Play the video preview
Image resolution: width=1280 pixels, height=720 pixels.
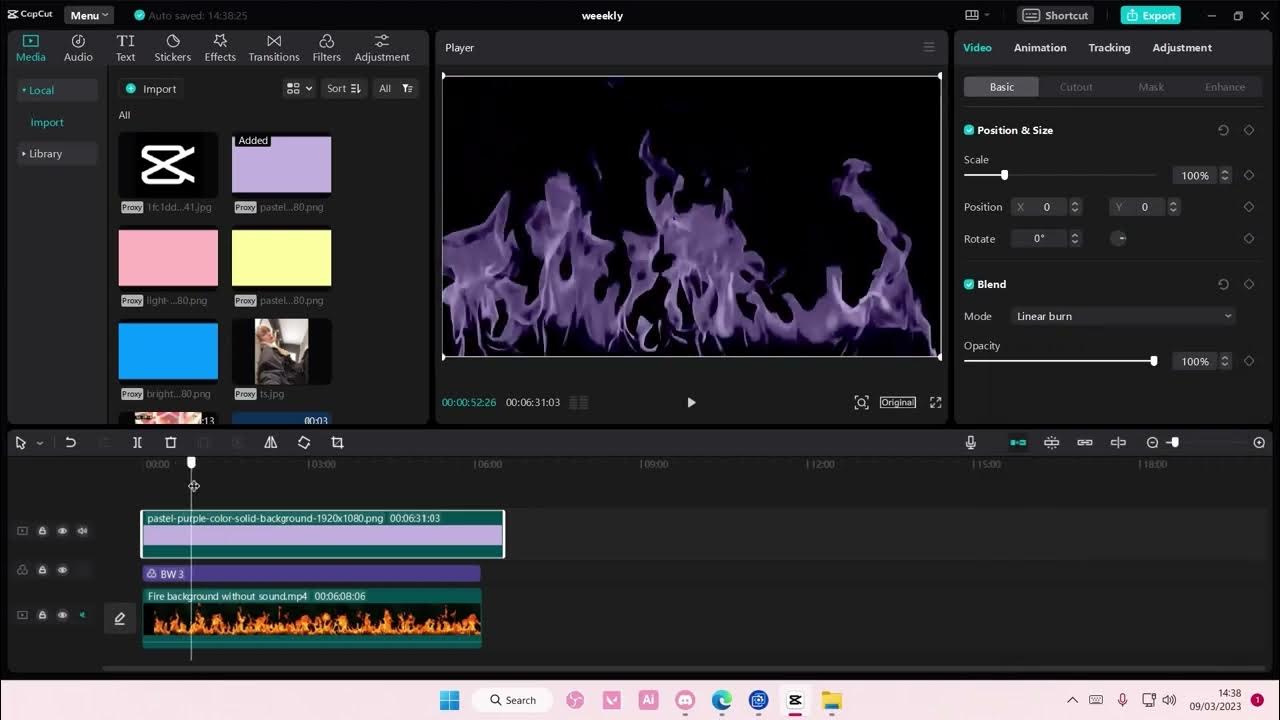(x=691, y=402)
